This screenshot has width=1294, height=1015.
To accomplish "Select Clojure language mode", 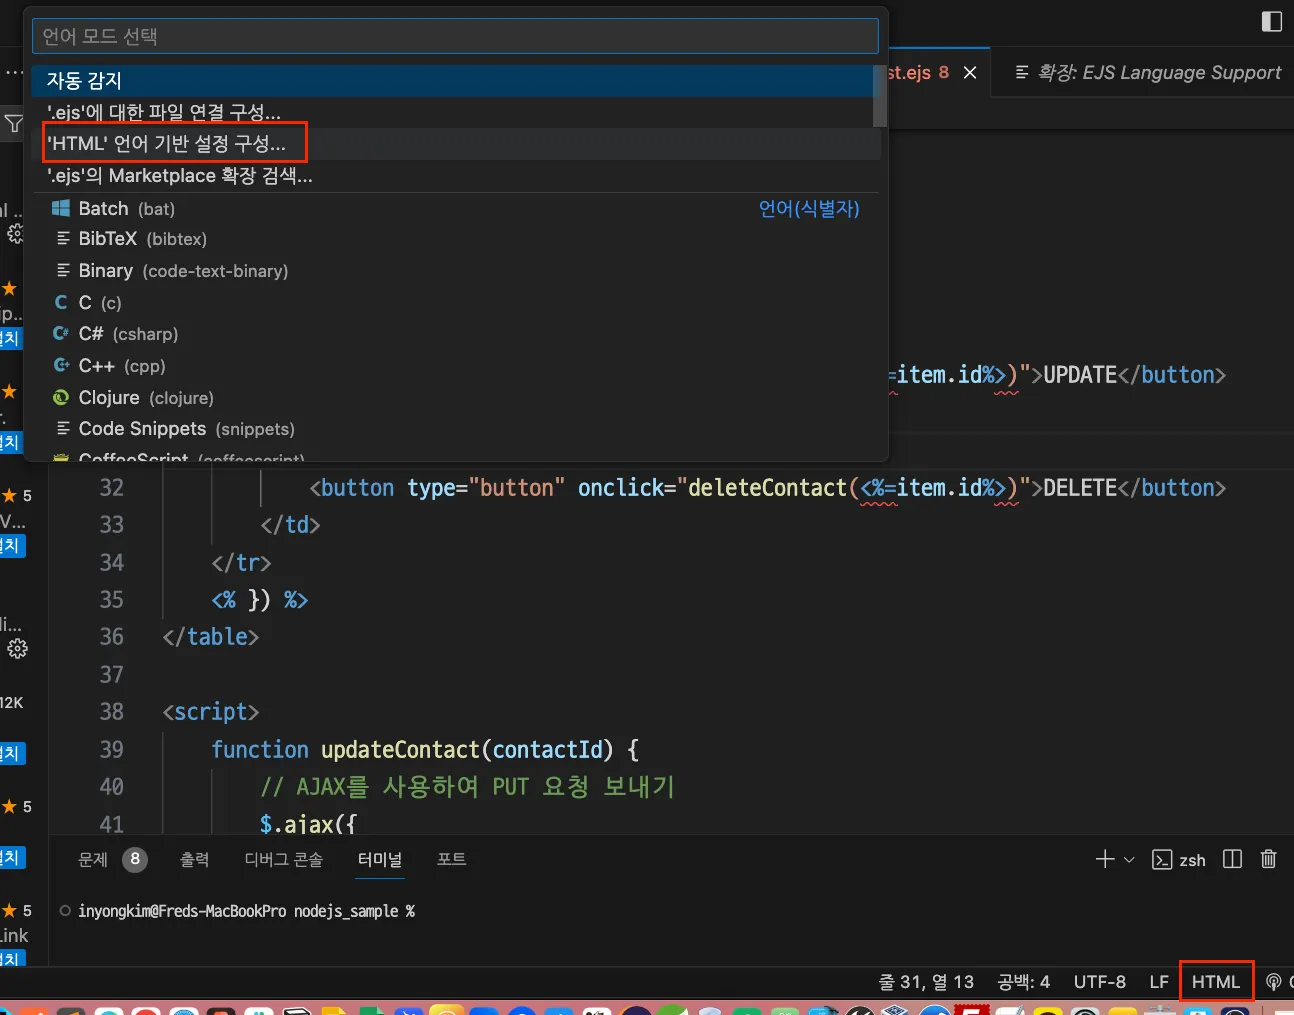I will [x=145, y=398].
